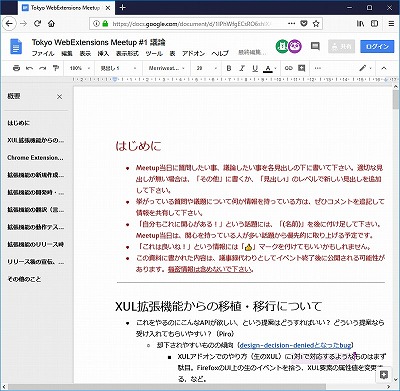Click the right indent marker on the ruler
Screen dimensions: 400x391
[386, 79]
